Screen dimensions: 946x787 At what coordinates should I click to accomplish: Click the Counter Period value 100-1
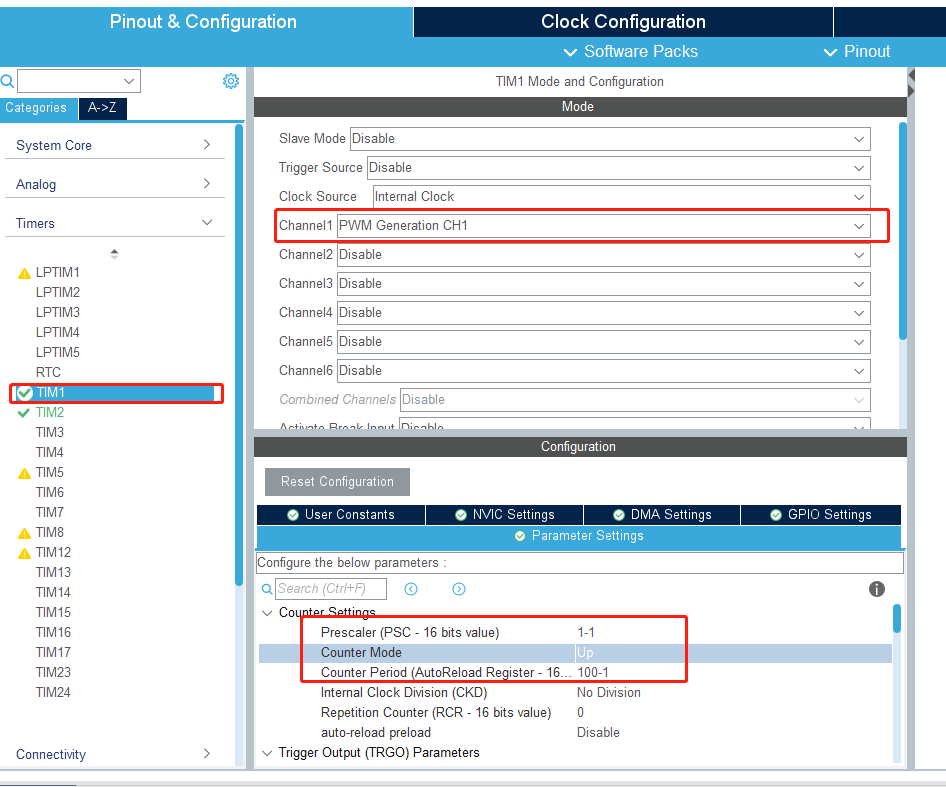[x=592, y=672]
